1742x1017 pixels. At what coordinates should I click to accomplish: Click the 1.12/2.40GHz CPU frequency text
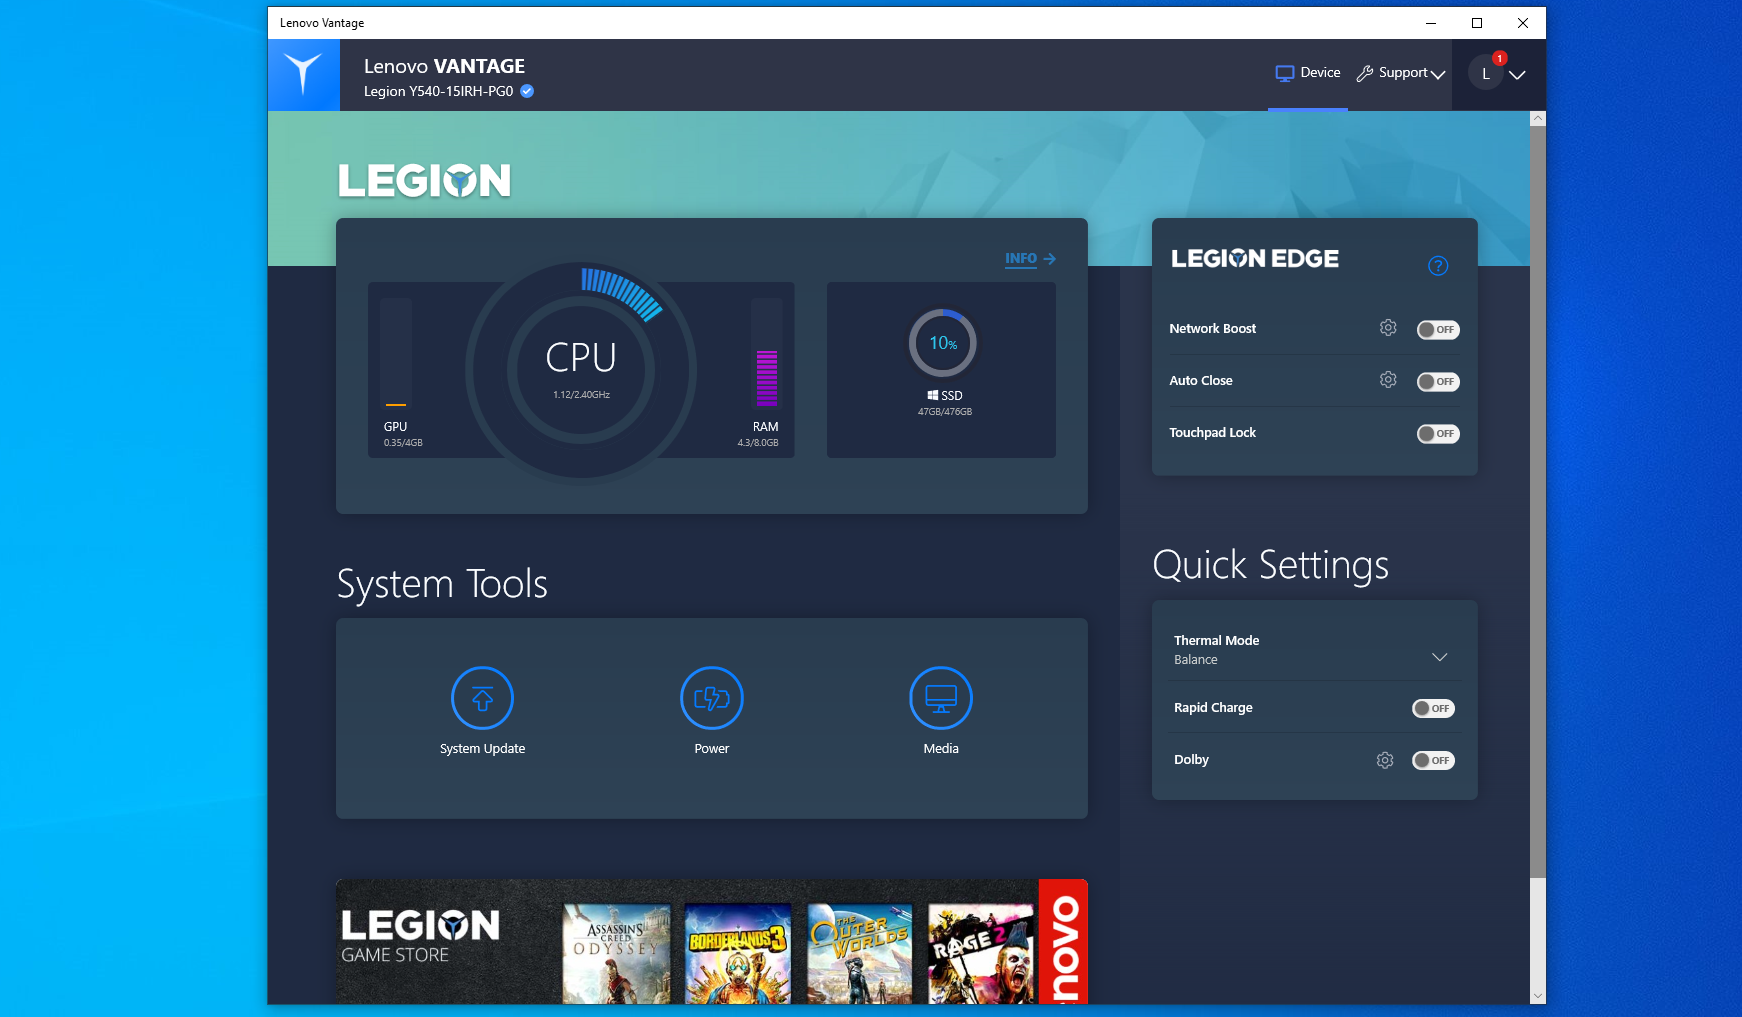pyautogui.click(x=581, y=395)
